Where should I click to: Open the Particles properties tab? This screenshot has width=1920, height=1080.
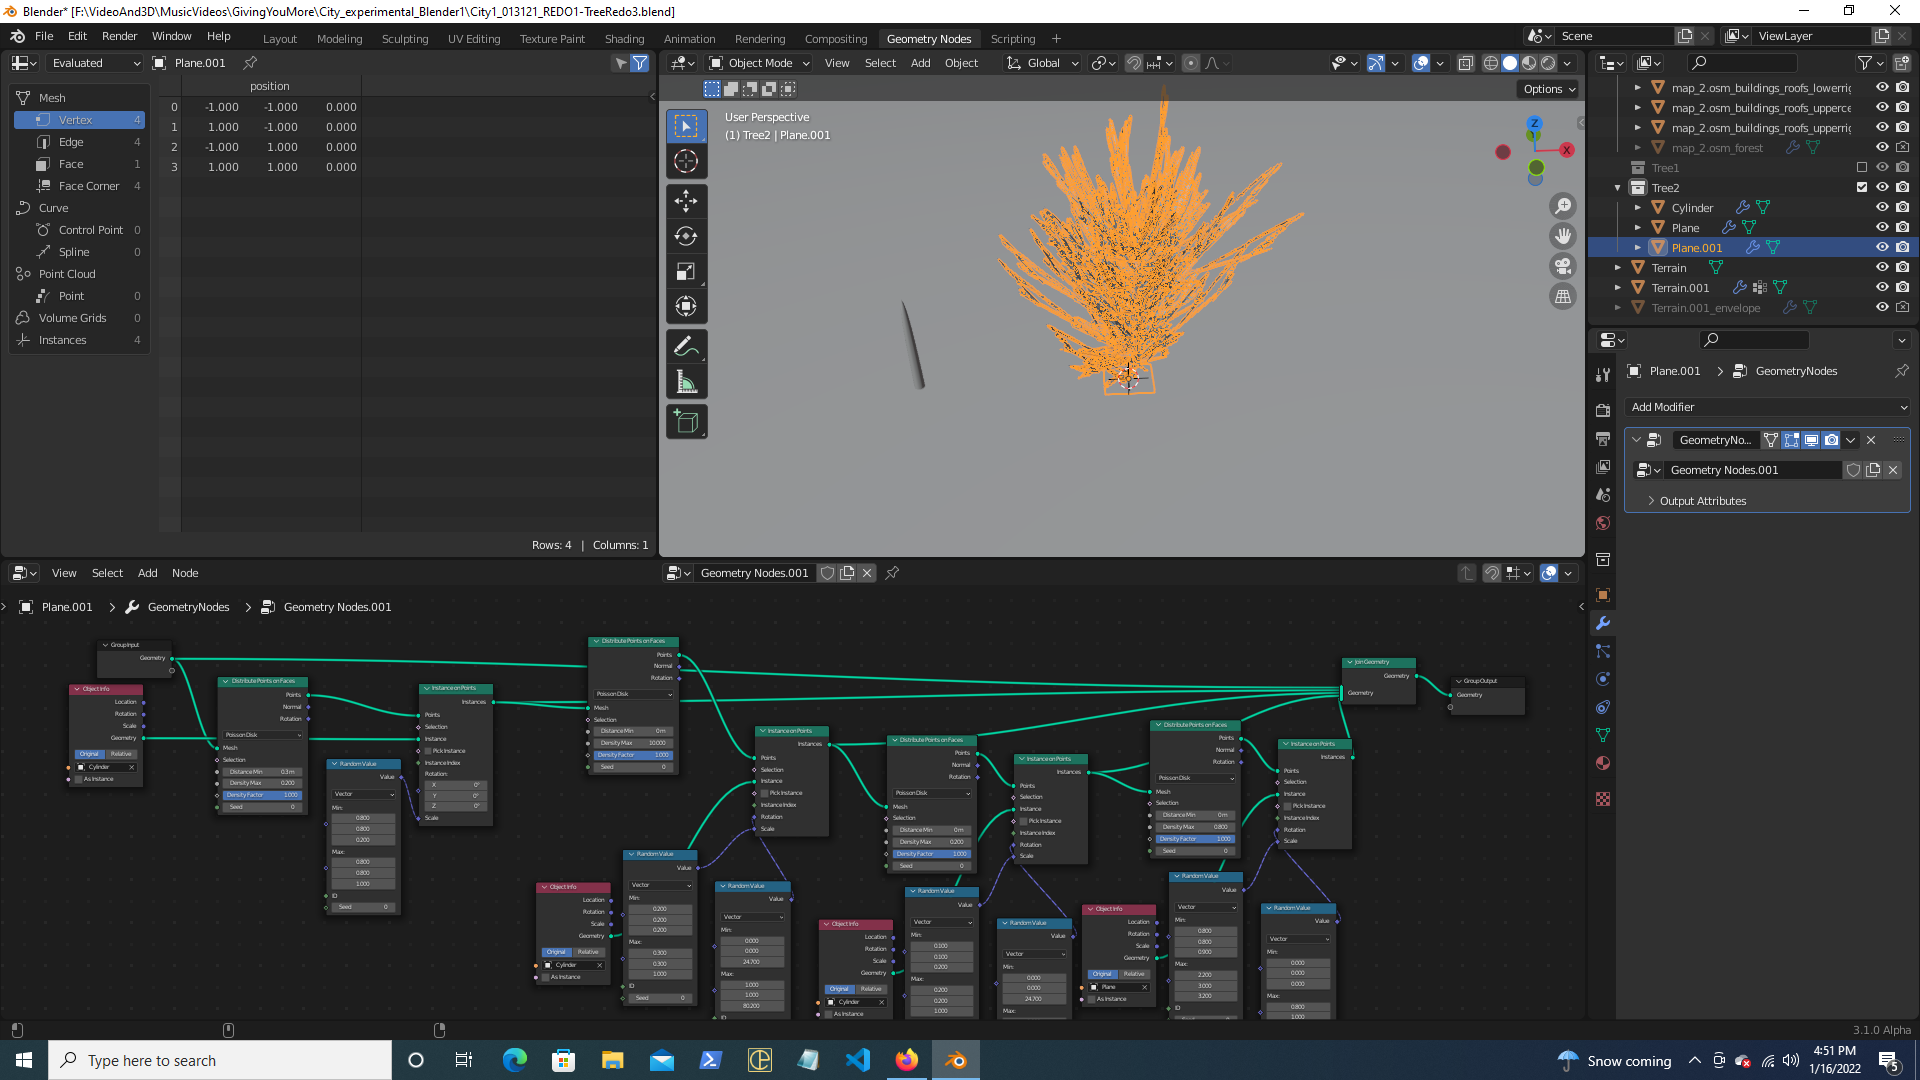coord(1603,651)
